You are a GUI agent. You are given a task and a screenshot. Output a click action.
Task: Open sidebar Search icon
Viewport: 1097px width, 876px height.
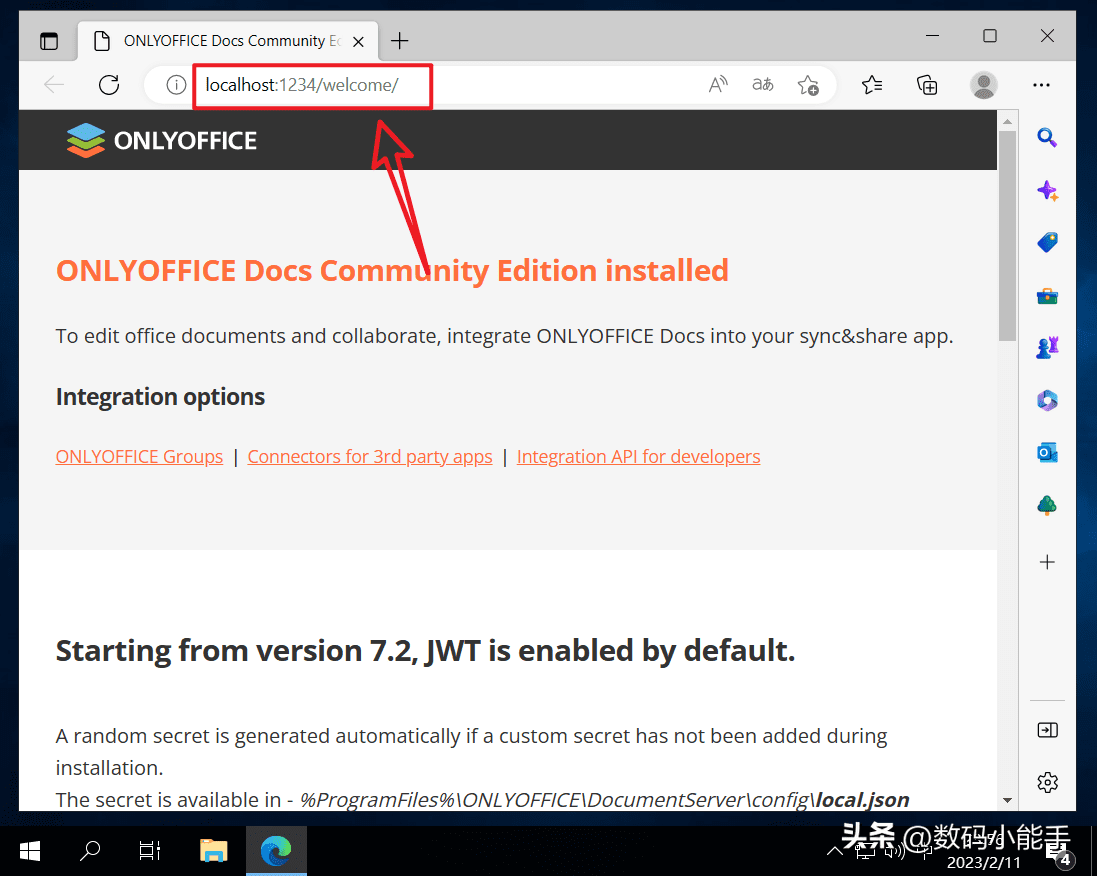pos(1047,138)
